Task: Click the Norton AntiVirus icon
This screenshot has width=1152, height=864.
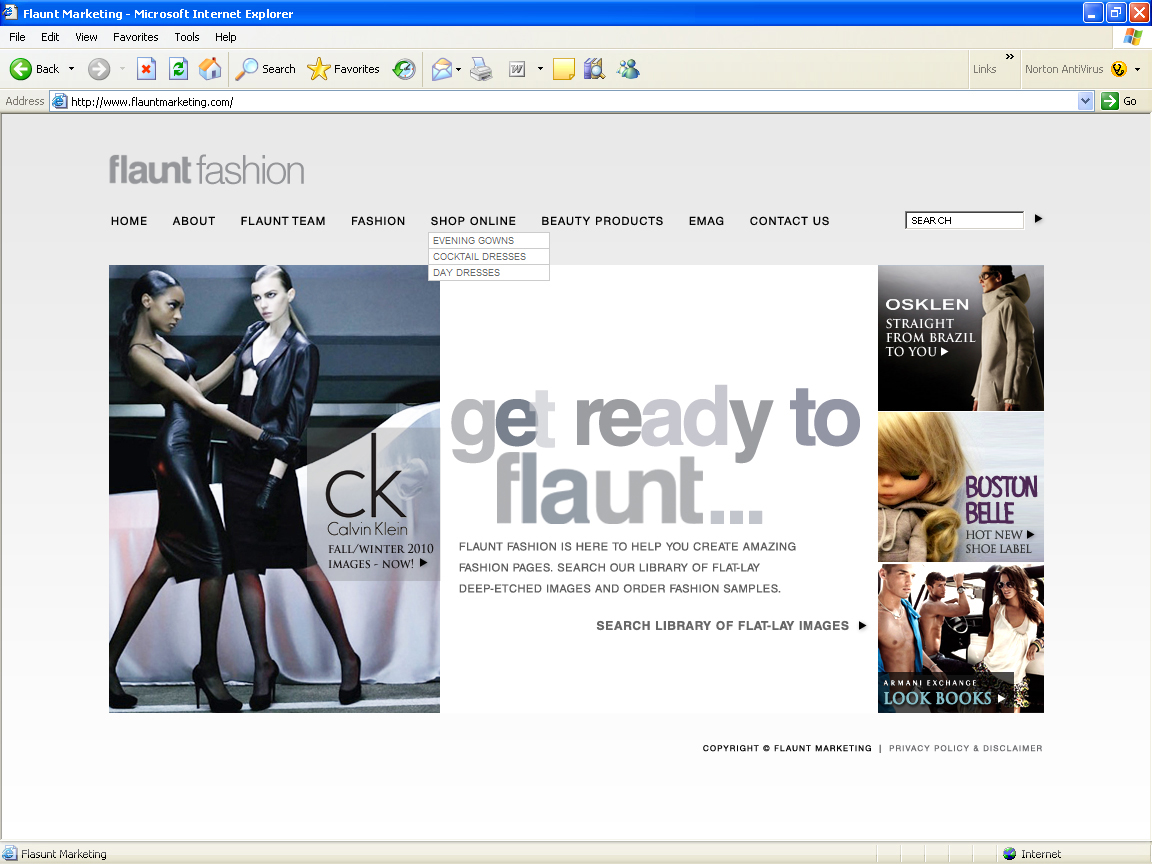Action: click(x=1119, y=69)
